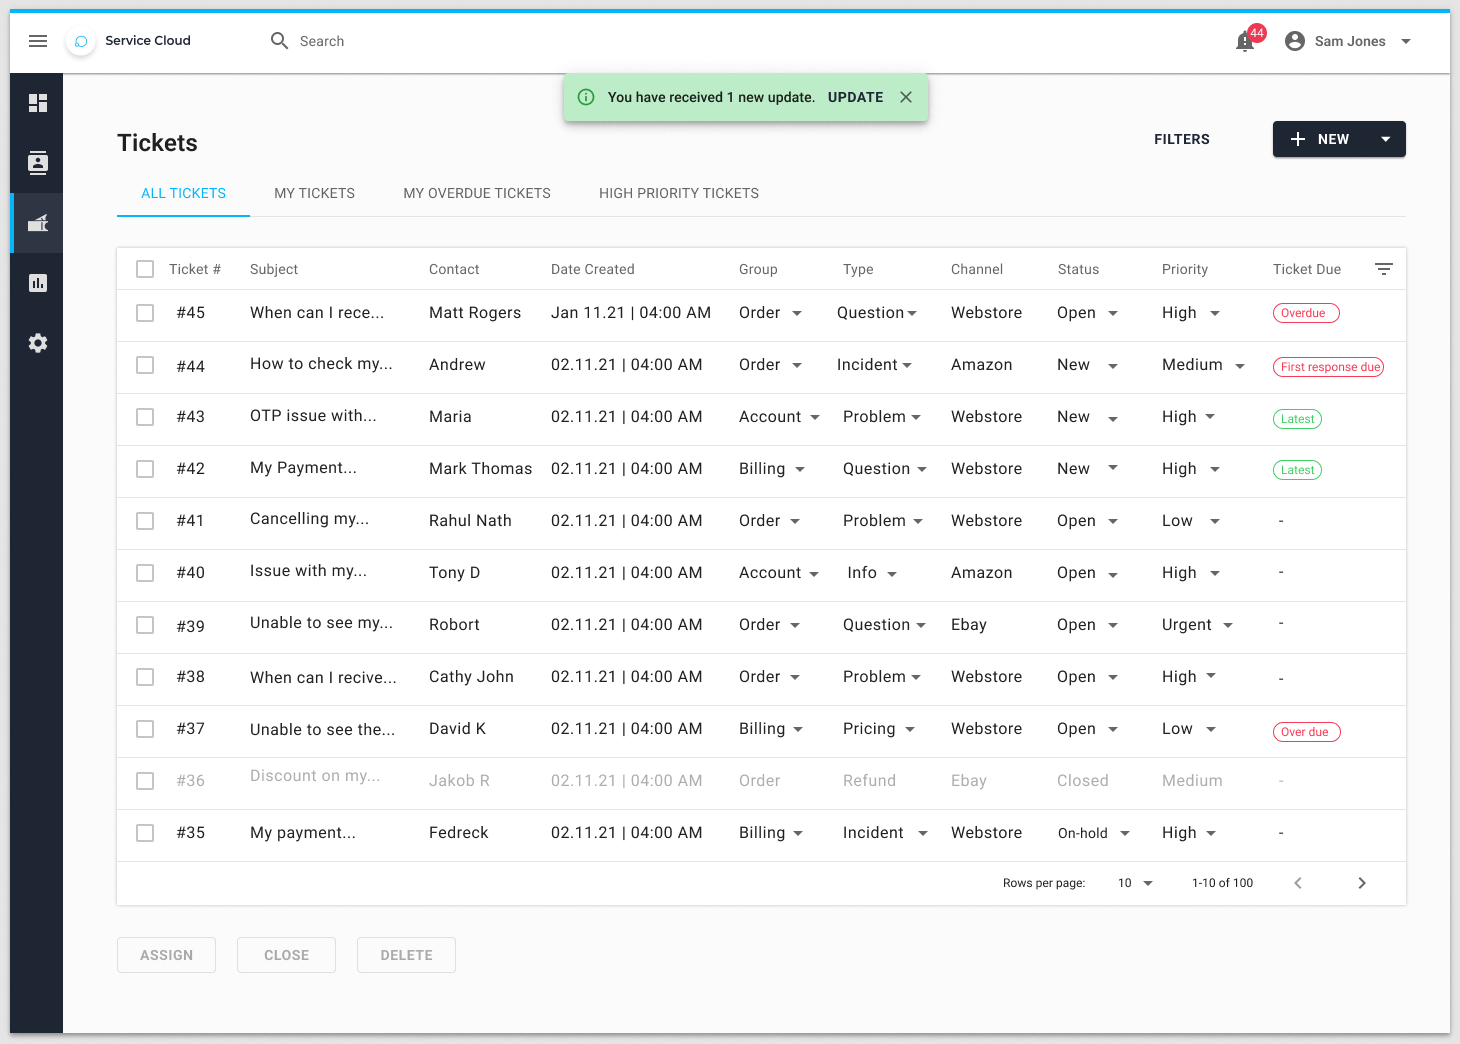
Task: Open the FILTERS button
Action: pyautogui.click(x=1182, y=139)
